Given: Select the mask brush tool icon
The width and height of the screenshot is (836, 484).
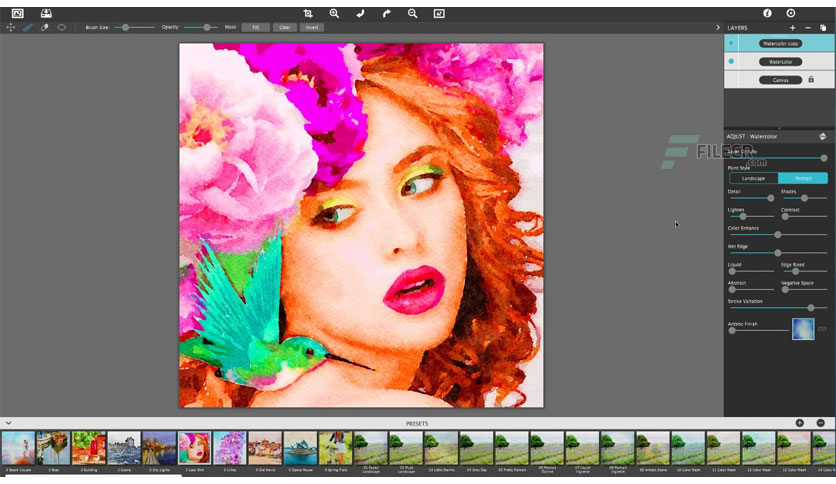Looking at the screenshot, I should (x=28, y=27).
